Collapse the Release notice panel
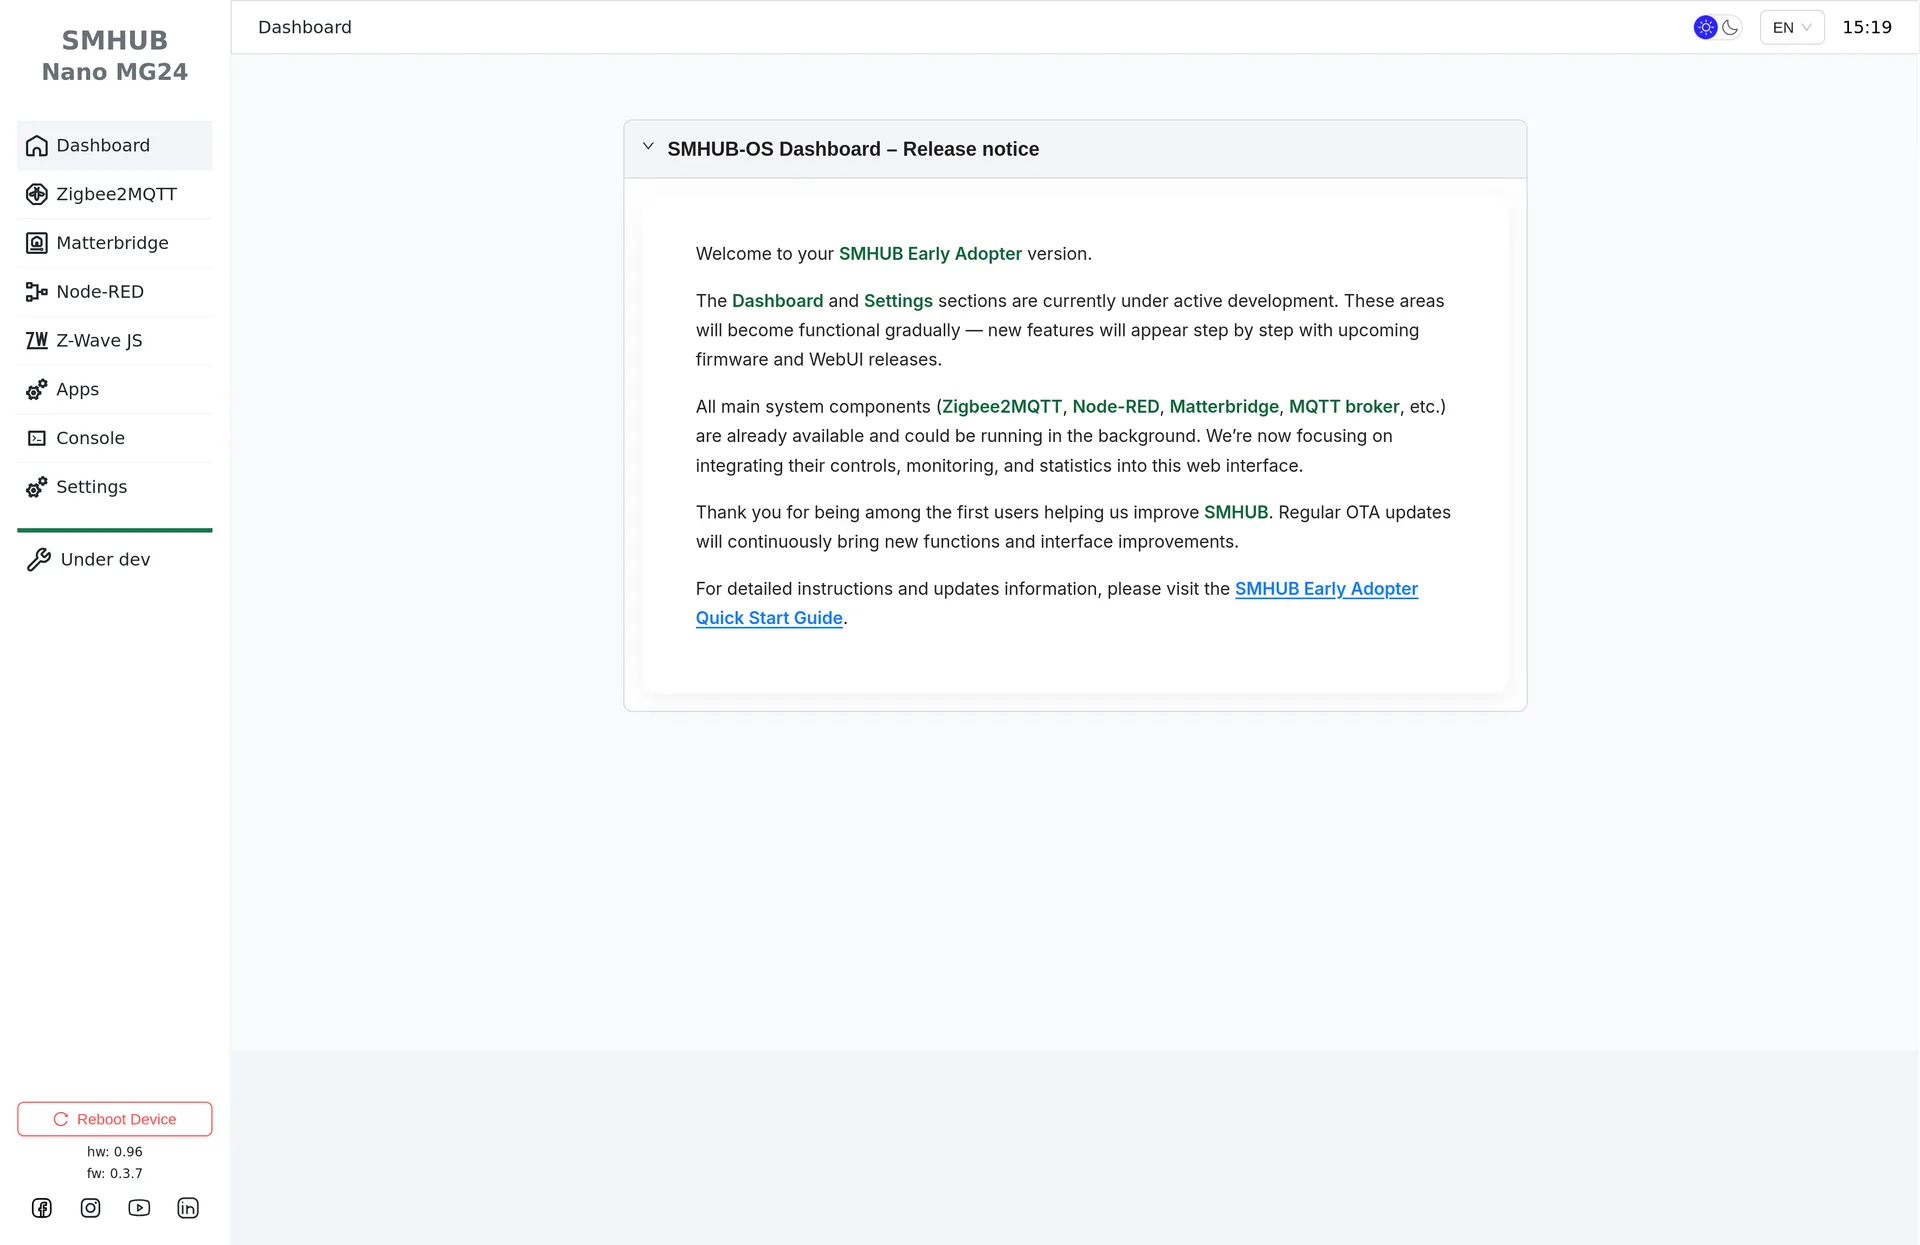Viewport: 1920px width, 1245px height. point(648,146)
